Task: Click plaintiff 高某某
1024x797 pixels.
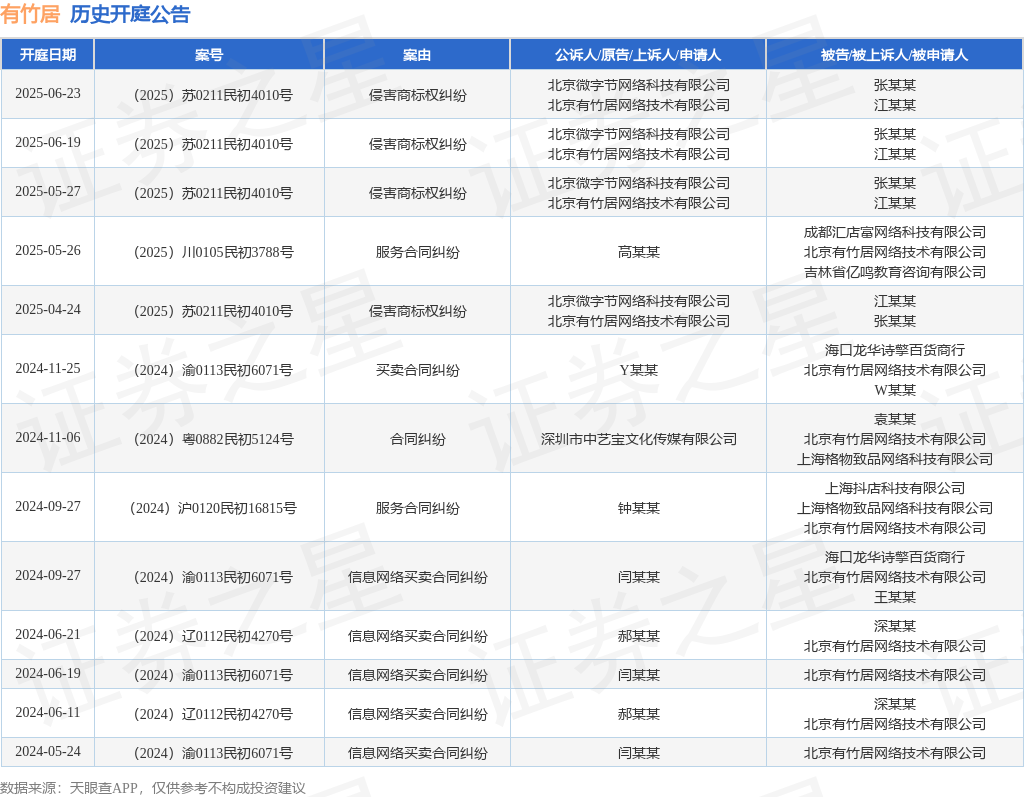Action: (639, 252)
